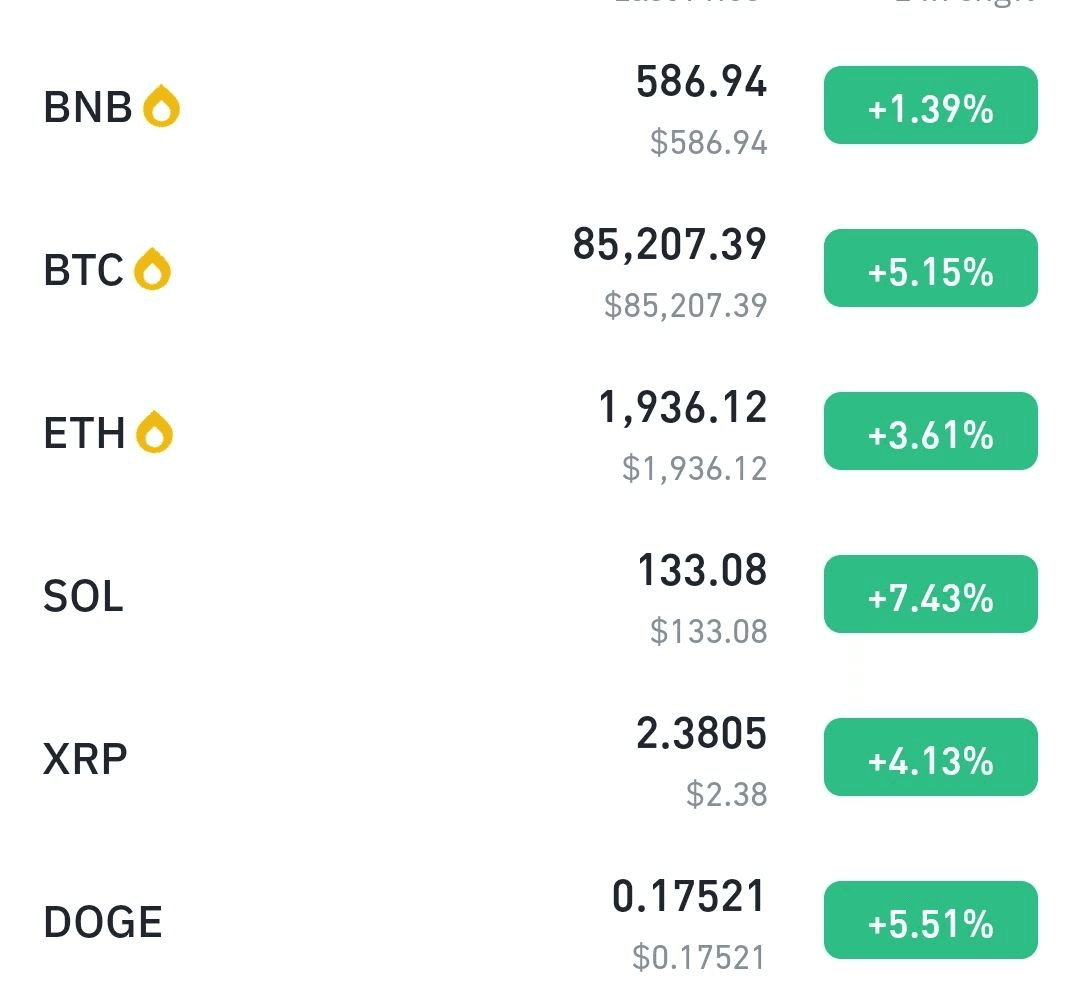Toggle the BNB +1.39% change badge
The width and height of the screenshot is (1080, 993).
pyautogui.click(x=931, y=105)
